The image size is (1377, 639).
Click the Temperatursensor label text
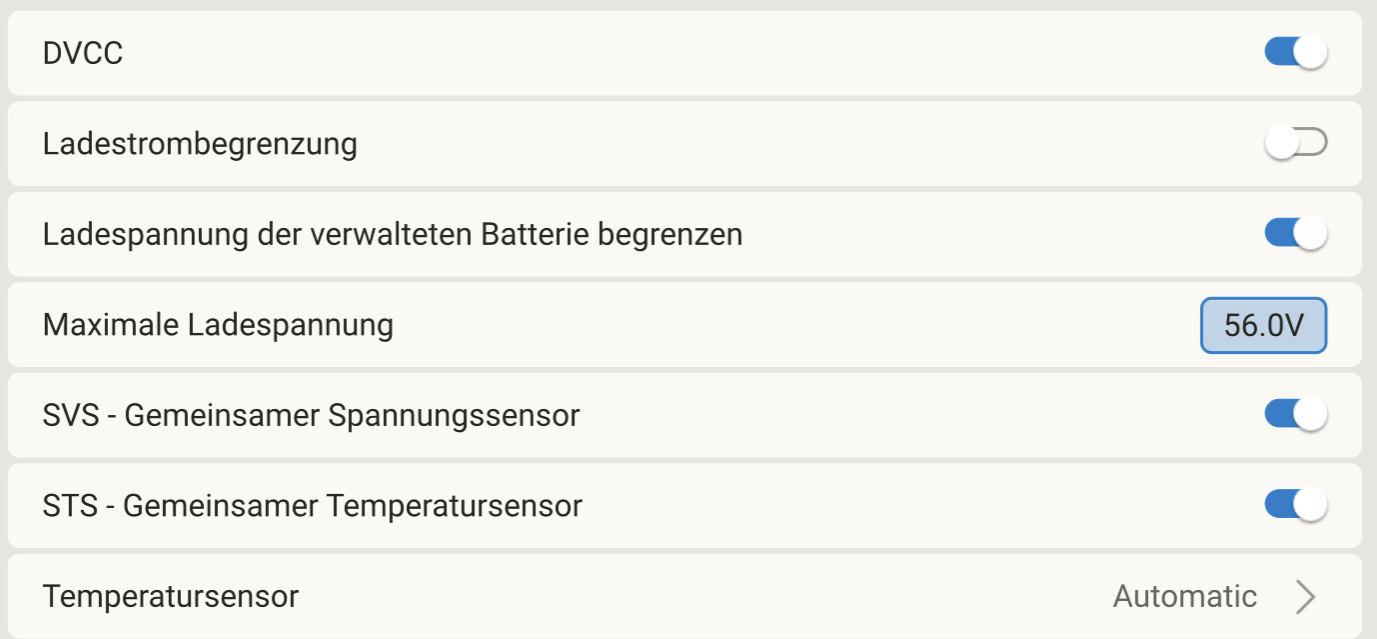pos(171,597)
